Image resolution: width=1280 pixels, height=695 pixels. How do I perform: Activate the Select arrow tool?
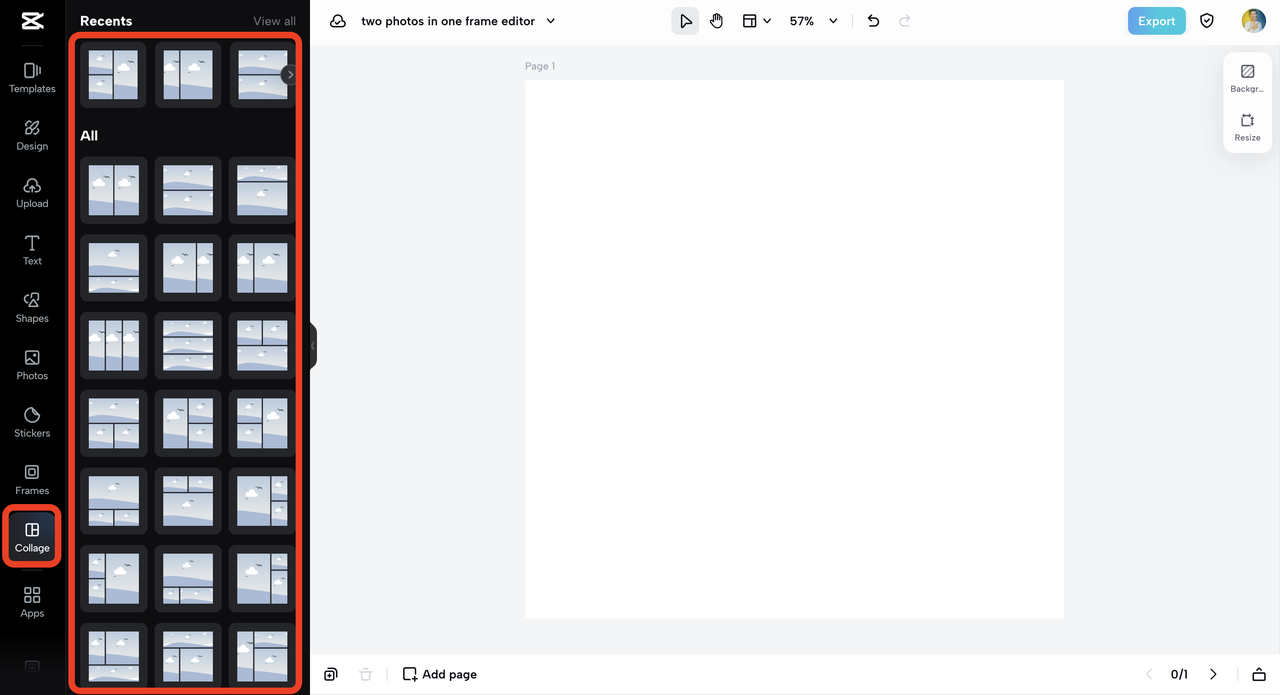[685, 21]
